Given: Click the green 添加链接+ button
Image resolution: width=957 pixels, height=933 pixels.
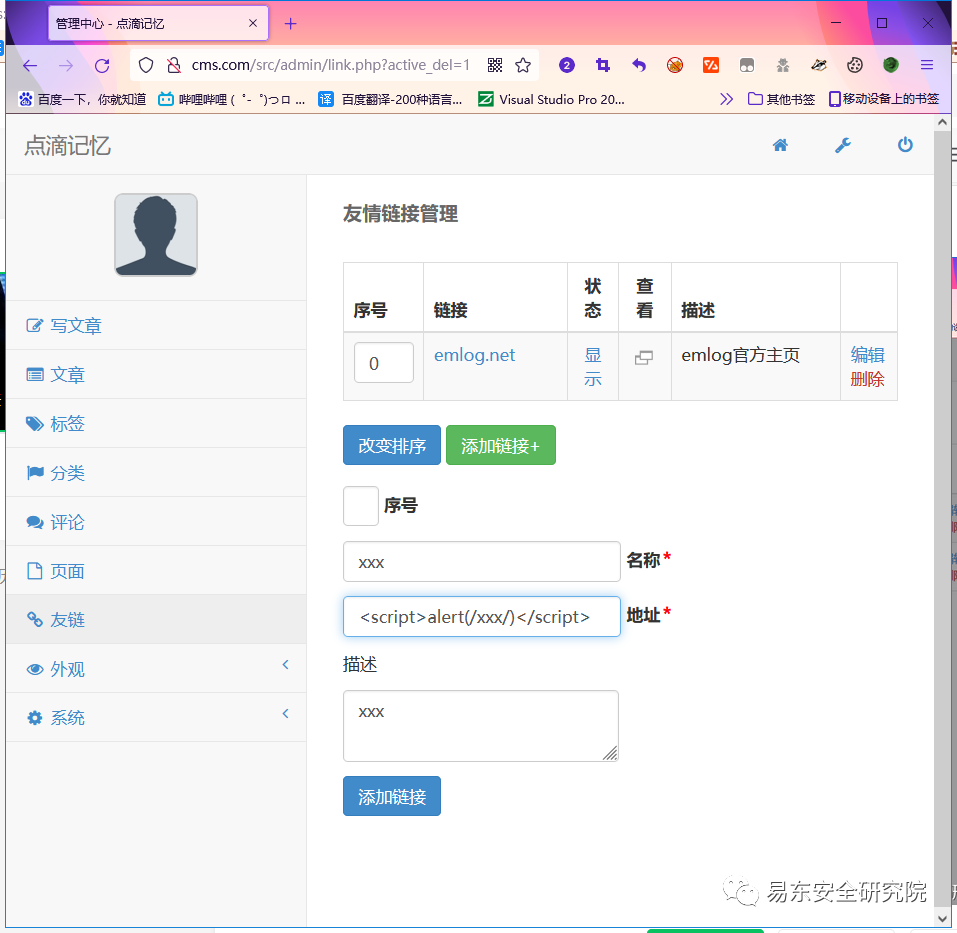Looking at the screenshot, I should pyautogui.click(x=500, y=445).
